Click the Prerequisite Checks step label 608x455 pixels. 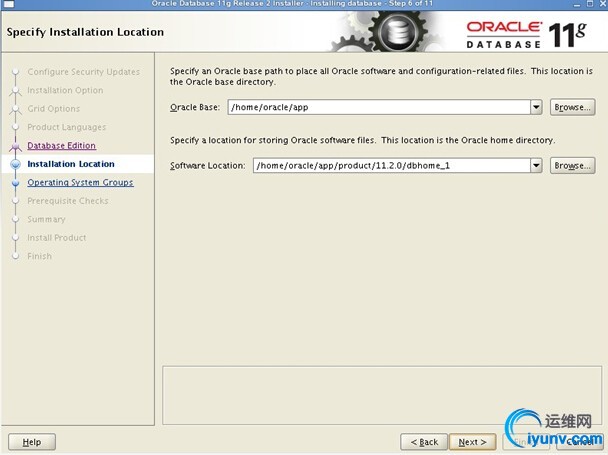tap(68, 201)
